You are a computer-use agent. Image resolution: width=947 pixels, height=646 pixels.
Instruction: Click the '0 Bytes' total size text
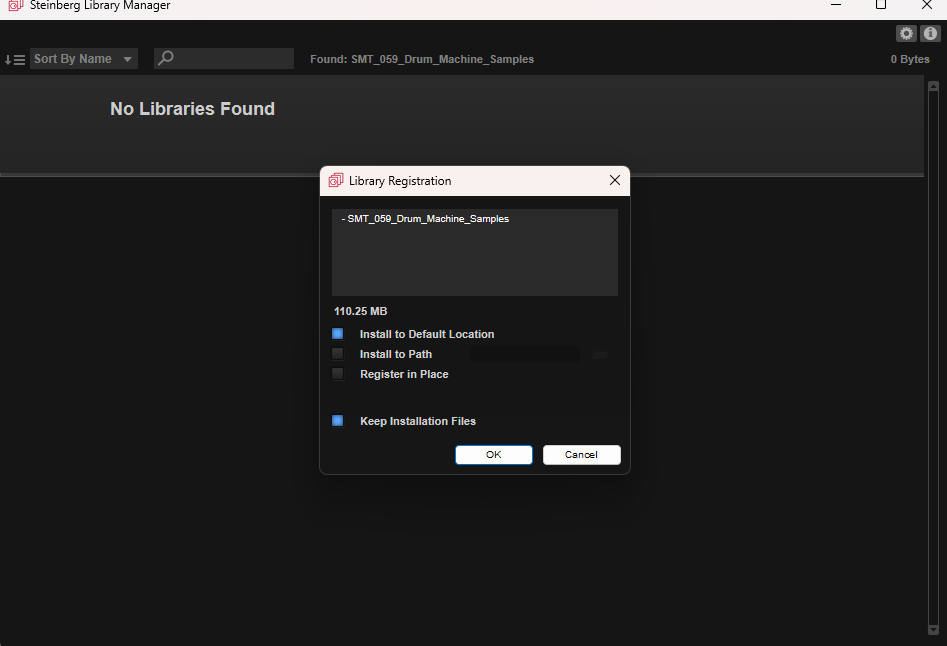(910, 59)
